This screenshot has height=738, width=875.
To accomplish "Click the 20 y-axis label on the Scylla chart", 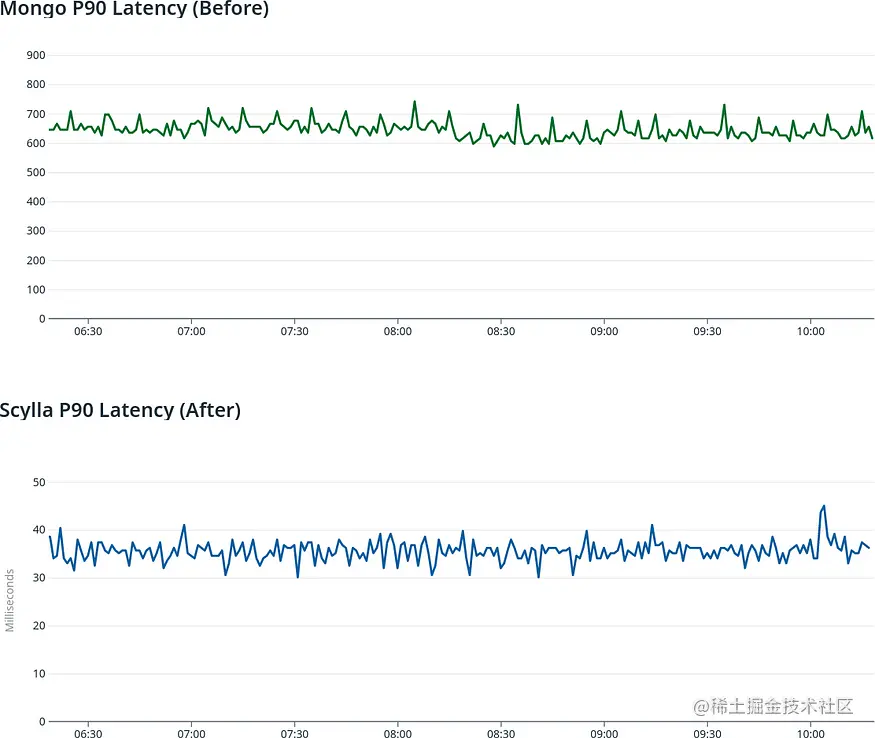I will 39,625.
